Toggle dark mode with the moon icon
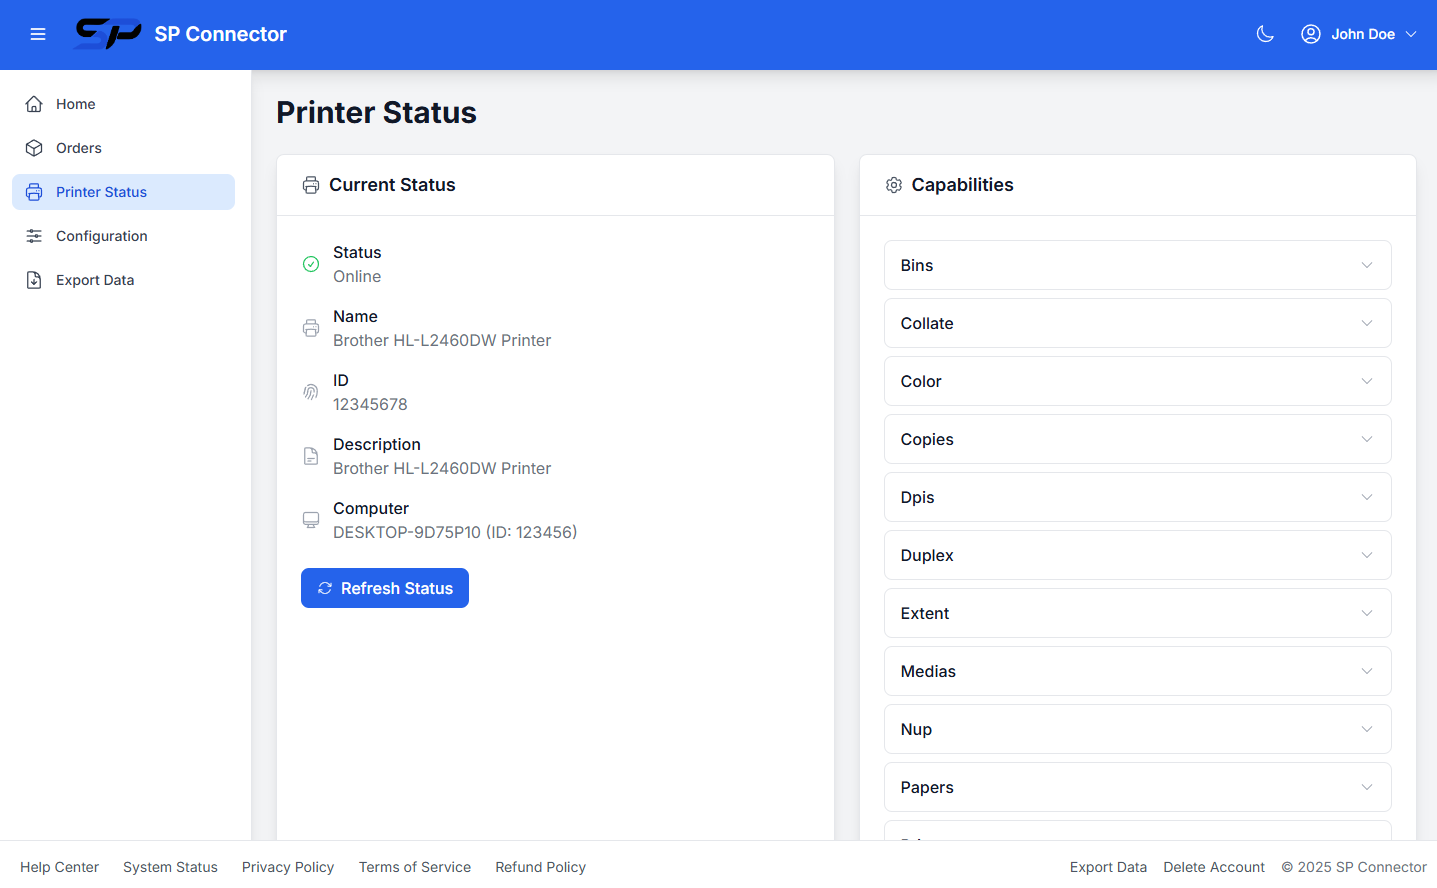Image resolution: width=1437 pixels, height=888 pixels. point(1265,33)
